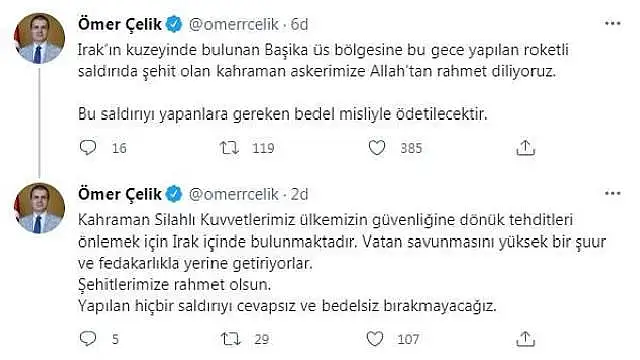
Task: Retweet the first tweet with 119 retweets
Action: coord(229,147)
